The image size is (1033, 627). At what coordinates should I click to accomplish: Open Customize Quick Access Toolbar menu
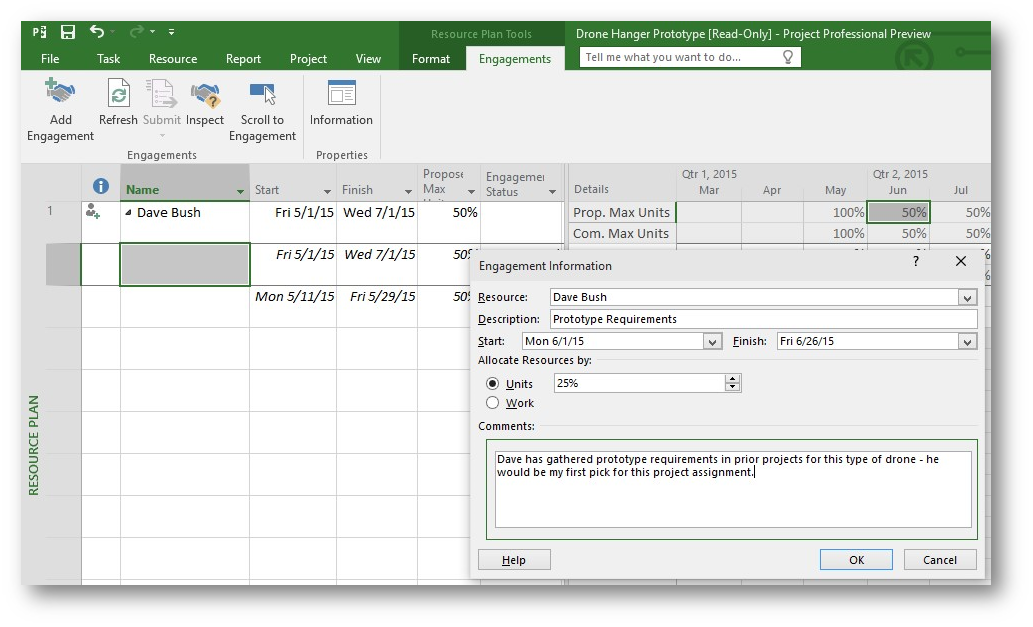[x=171, y=32]
